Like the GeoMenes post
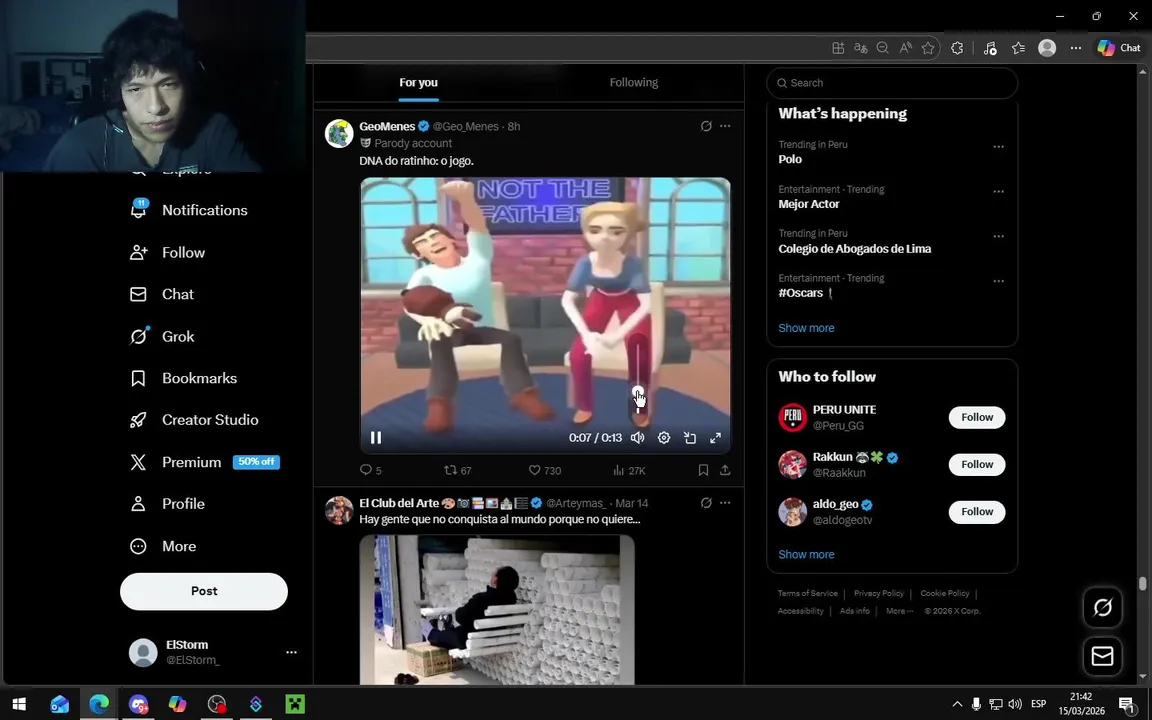The height and width of the screenshot is (720, 1152). [544, 470]
